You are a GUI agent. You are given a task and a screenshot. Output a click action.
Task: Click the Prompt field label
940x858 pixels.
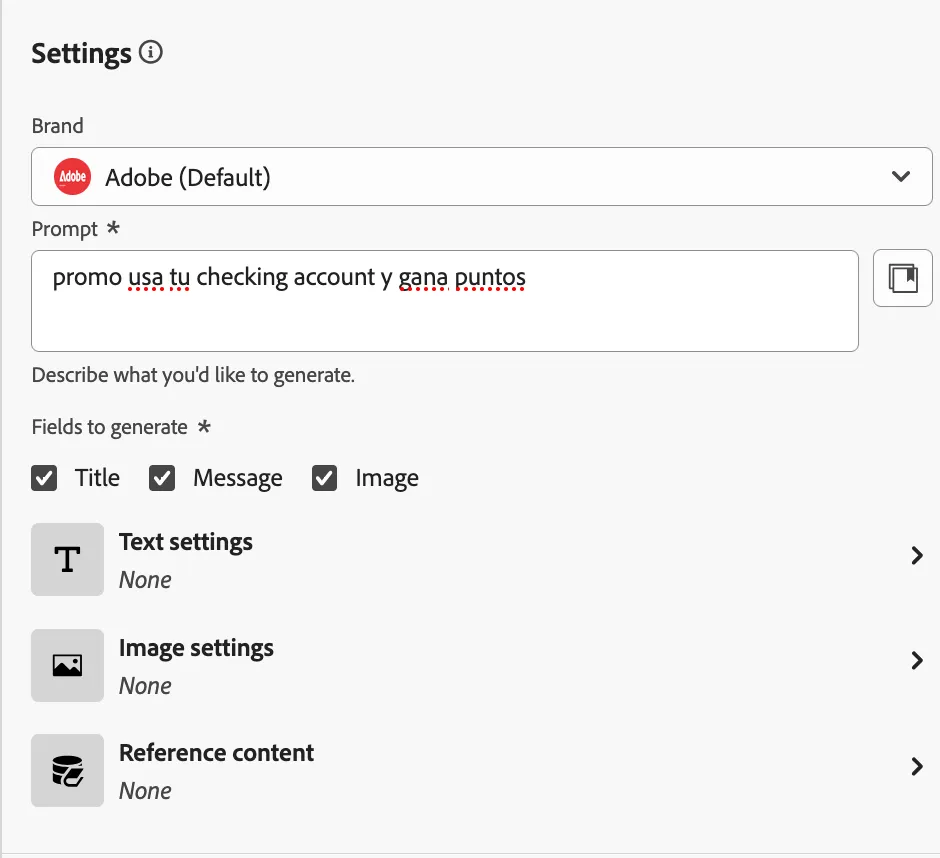pos(65,229)
